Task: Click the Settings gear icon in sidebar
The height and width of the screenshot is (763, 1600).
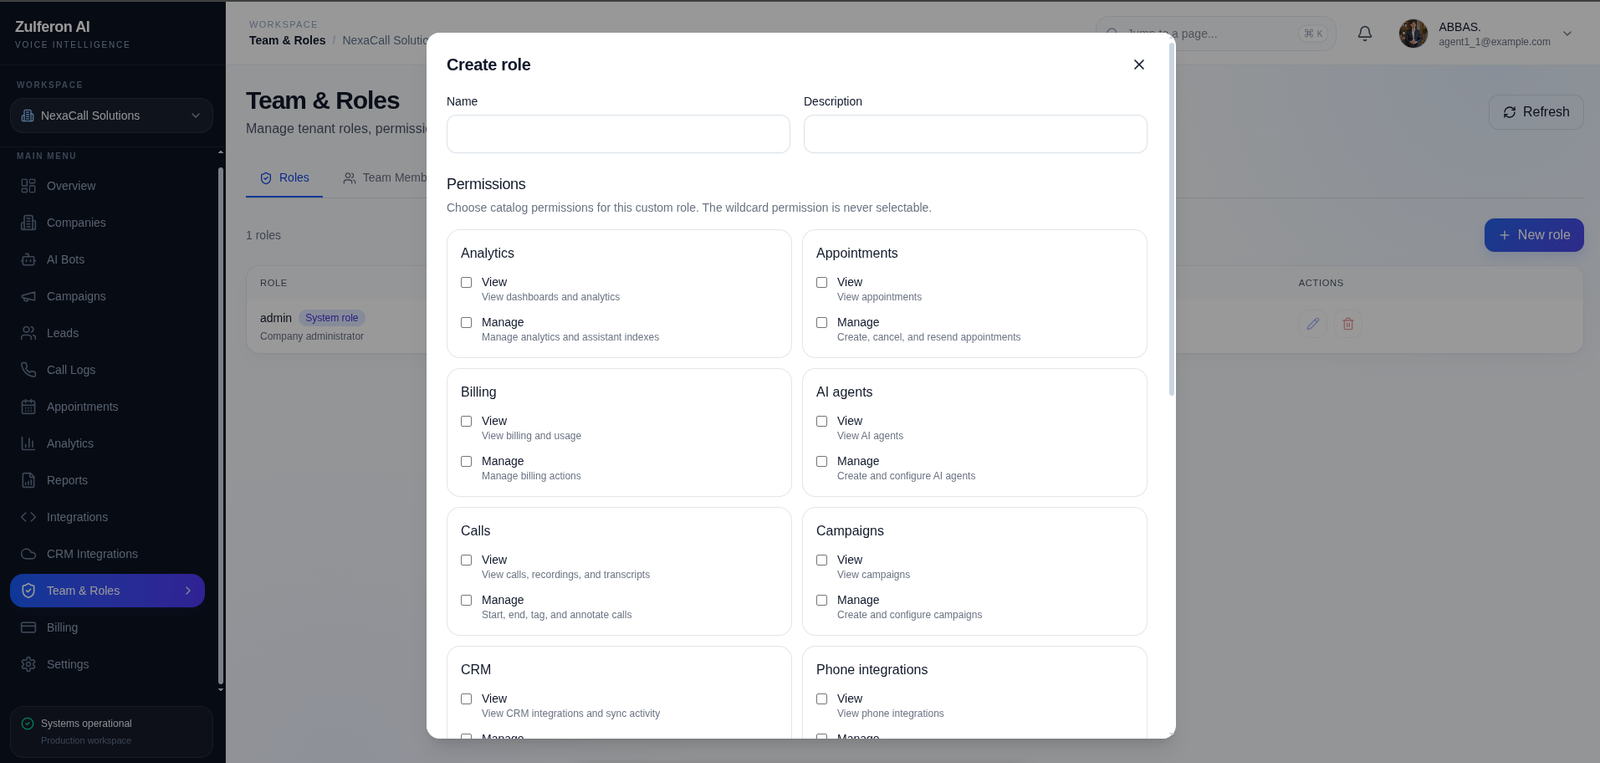Action: (28, 664)
